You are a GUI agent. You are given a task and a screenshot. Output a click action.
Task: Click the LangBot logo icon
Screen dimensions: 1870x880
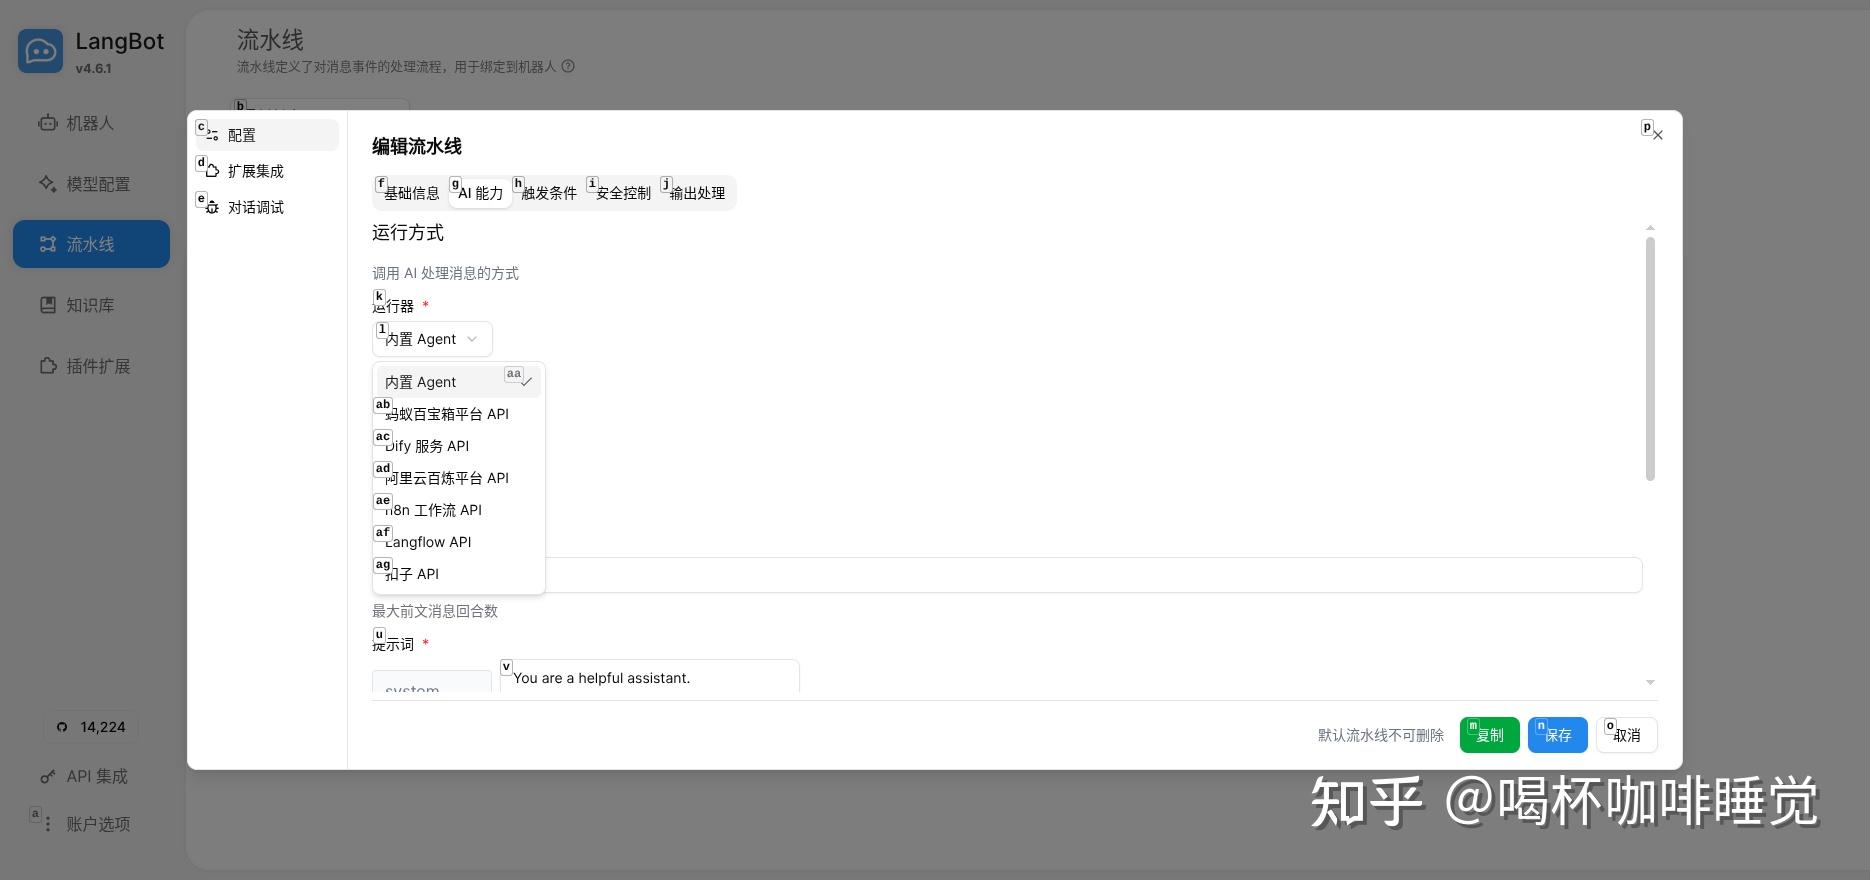coord(40,51)
